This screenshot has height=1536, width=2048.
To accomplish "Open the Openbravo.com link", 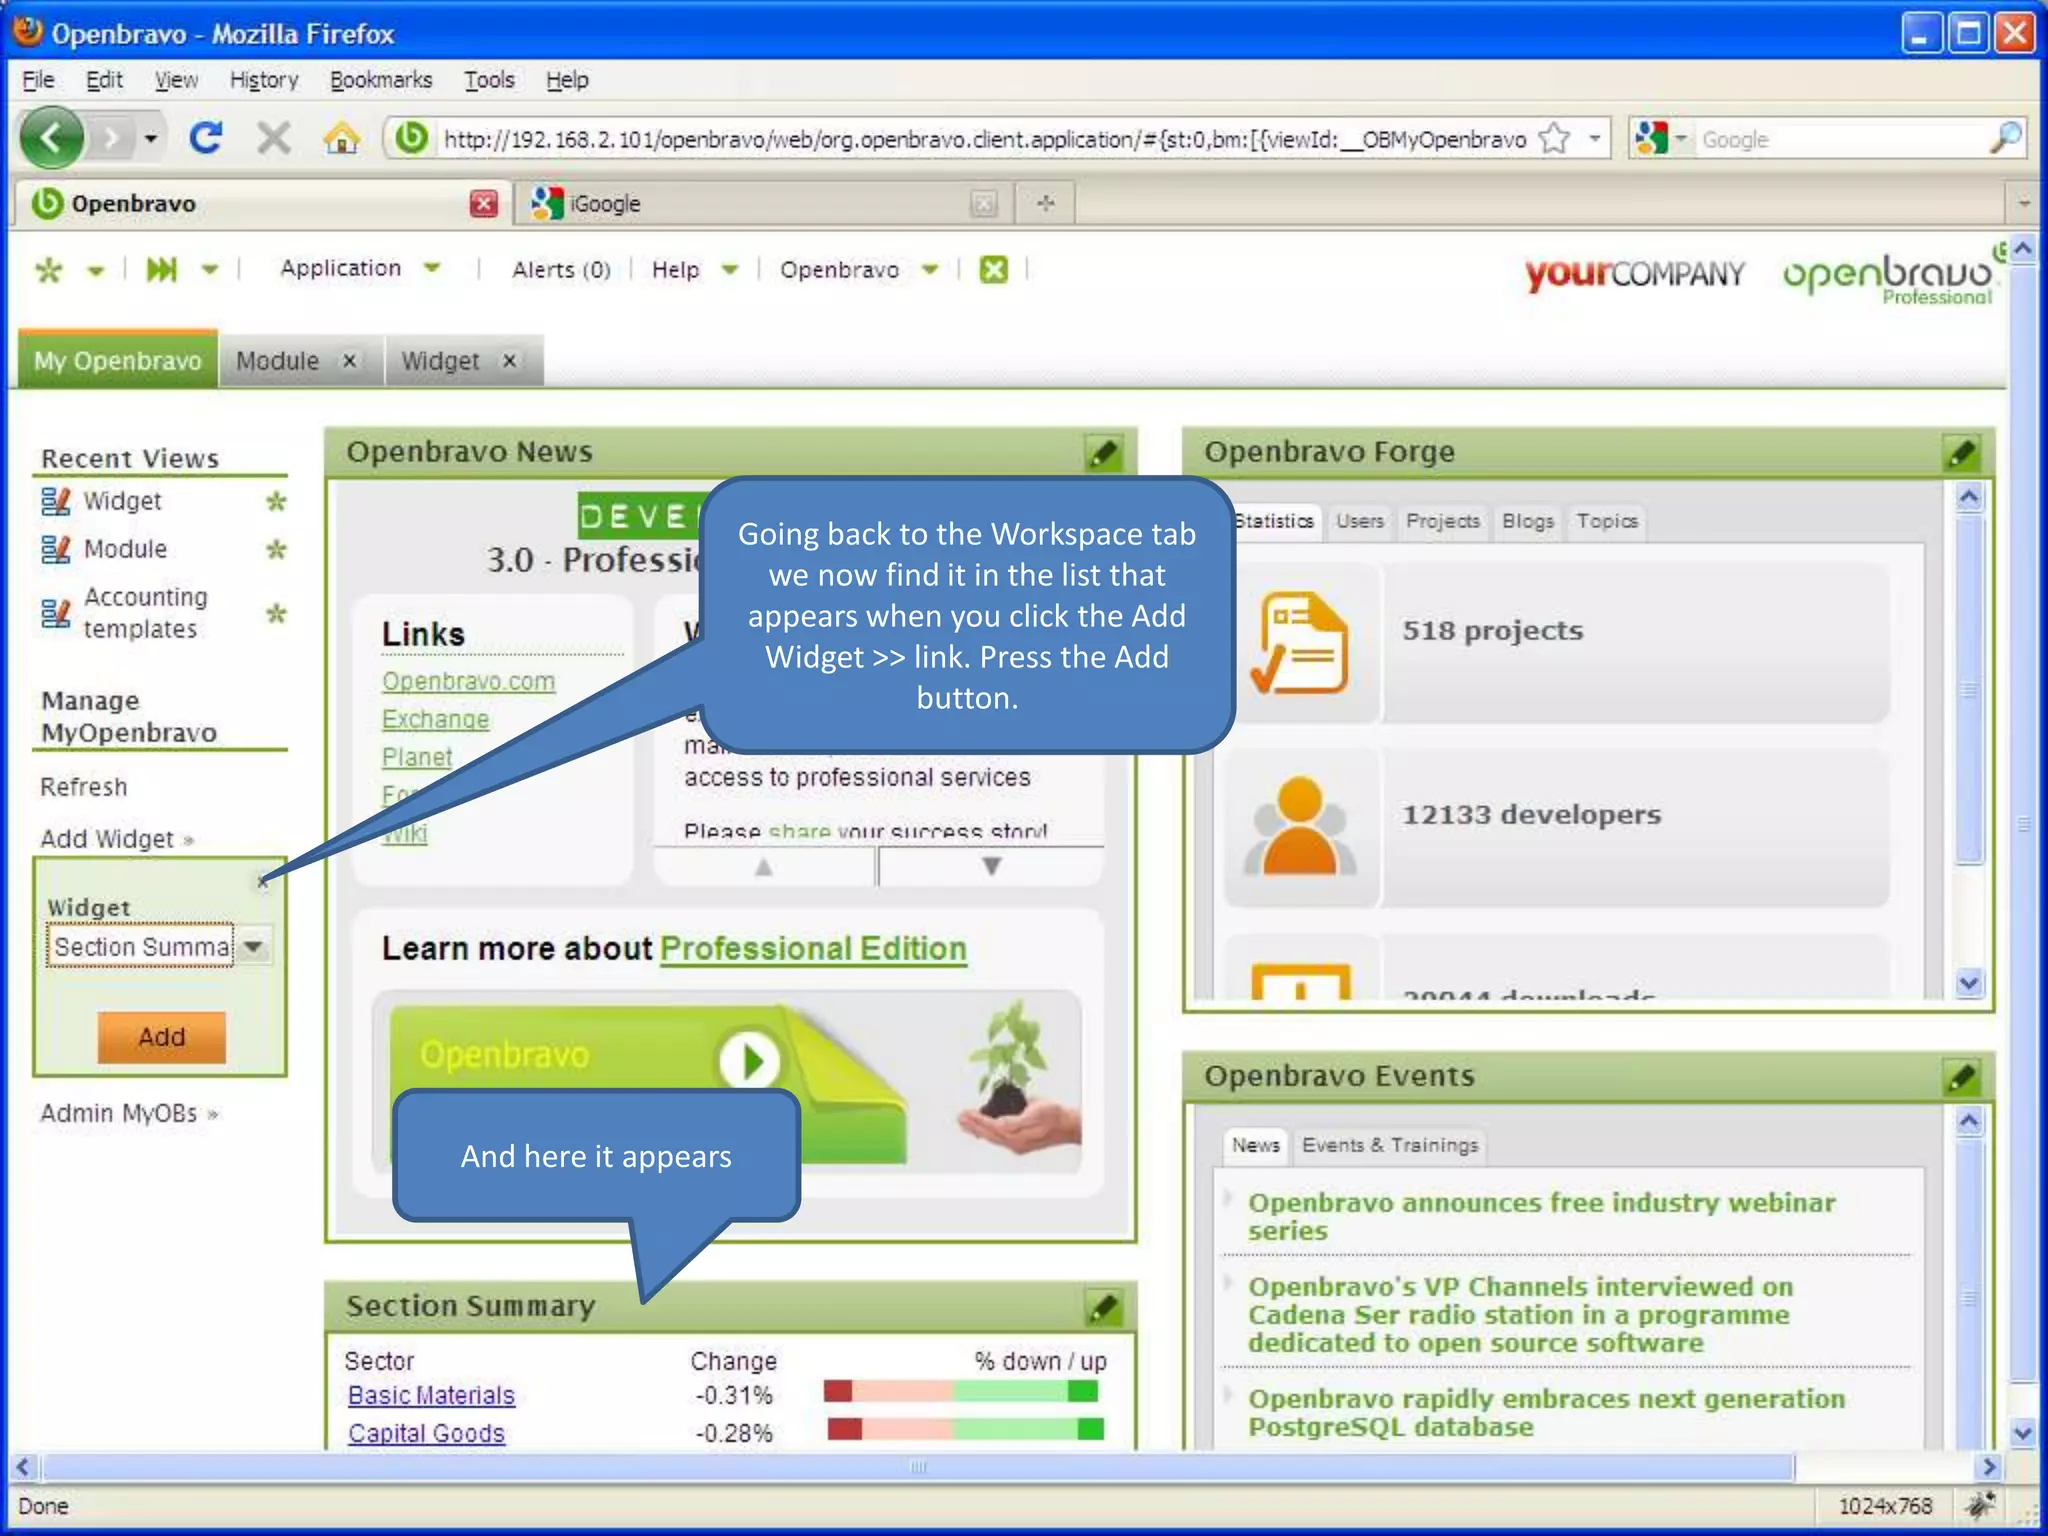I will click(x=468, y=682).
